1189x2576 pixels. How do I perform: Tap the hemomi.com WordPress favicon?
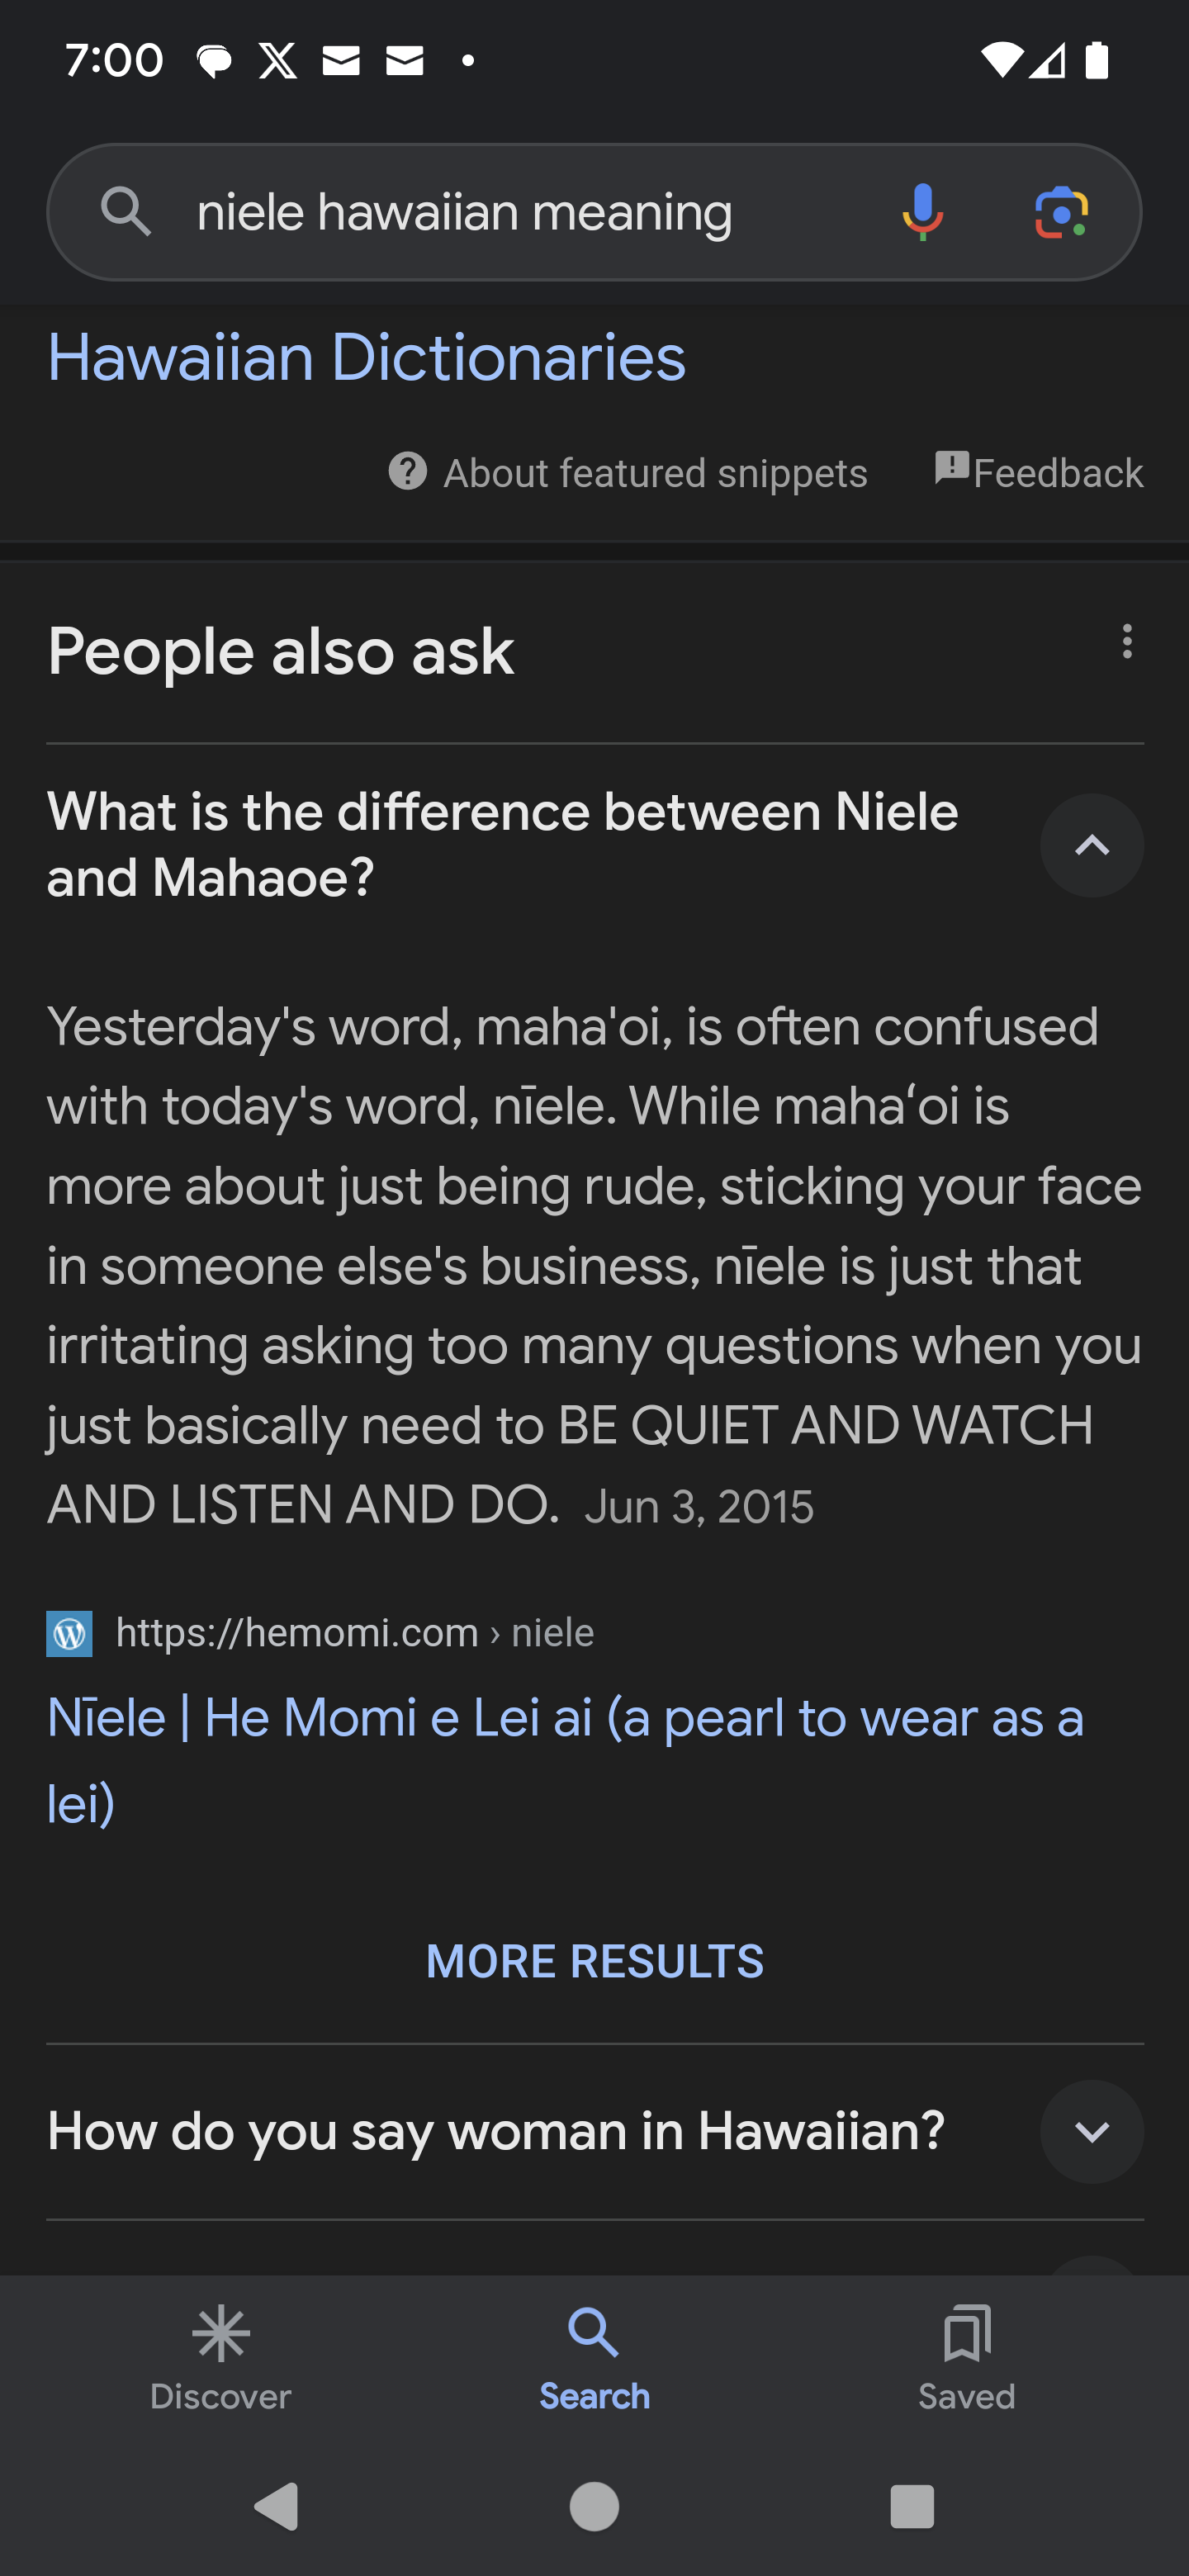70,1633
